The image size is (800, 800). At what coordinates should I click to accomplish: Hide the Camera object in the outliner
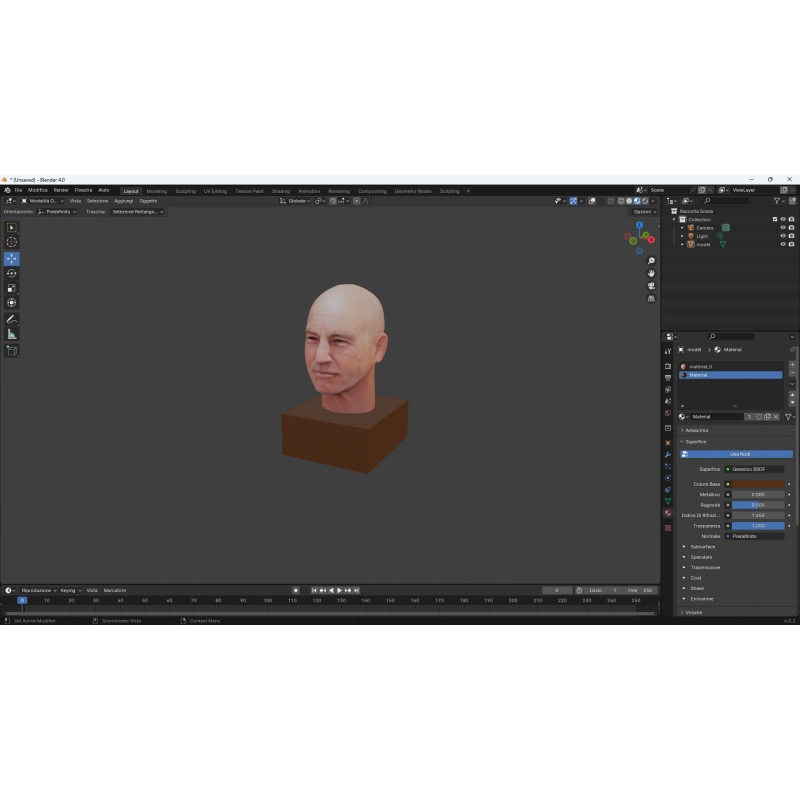pos(783,228)
